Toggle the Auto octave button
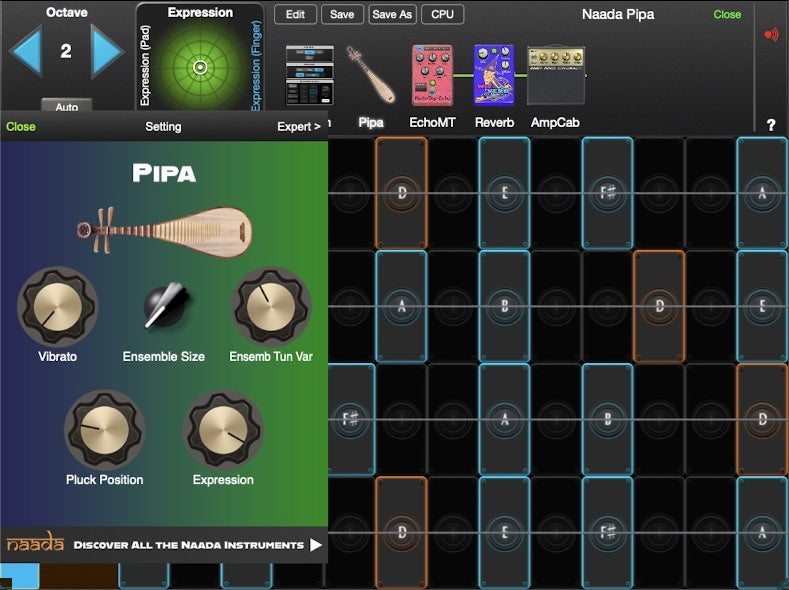The width and height of the screenshot is (789, 590). (x=66, y=105)
